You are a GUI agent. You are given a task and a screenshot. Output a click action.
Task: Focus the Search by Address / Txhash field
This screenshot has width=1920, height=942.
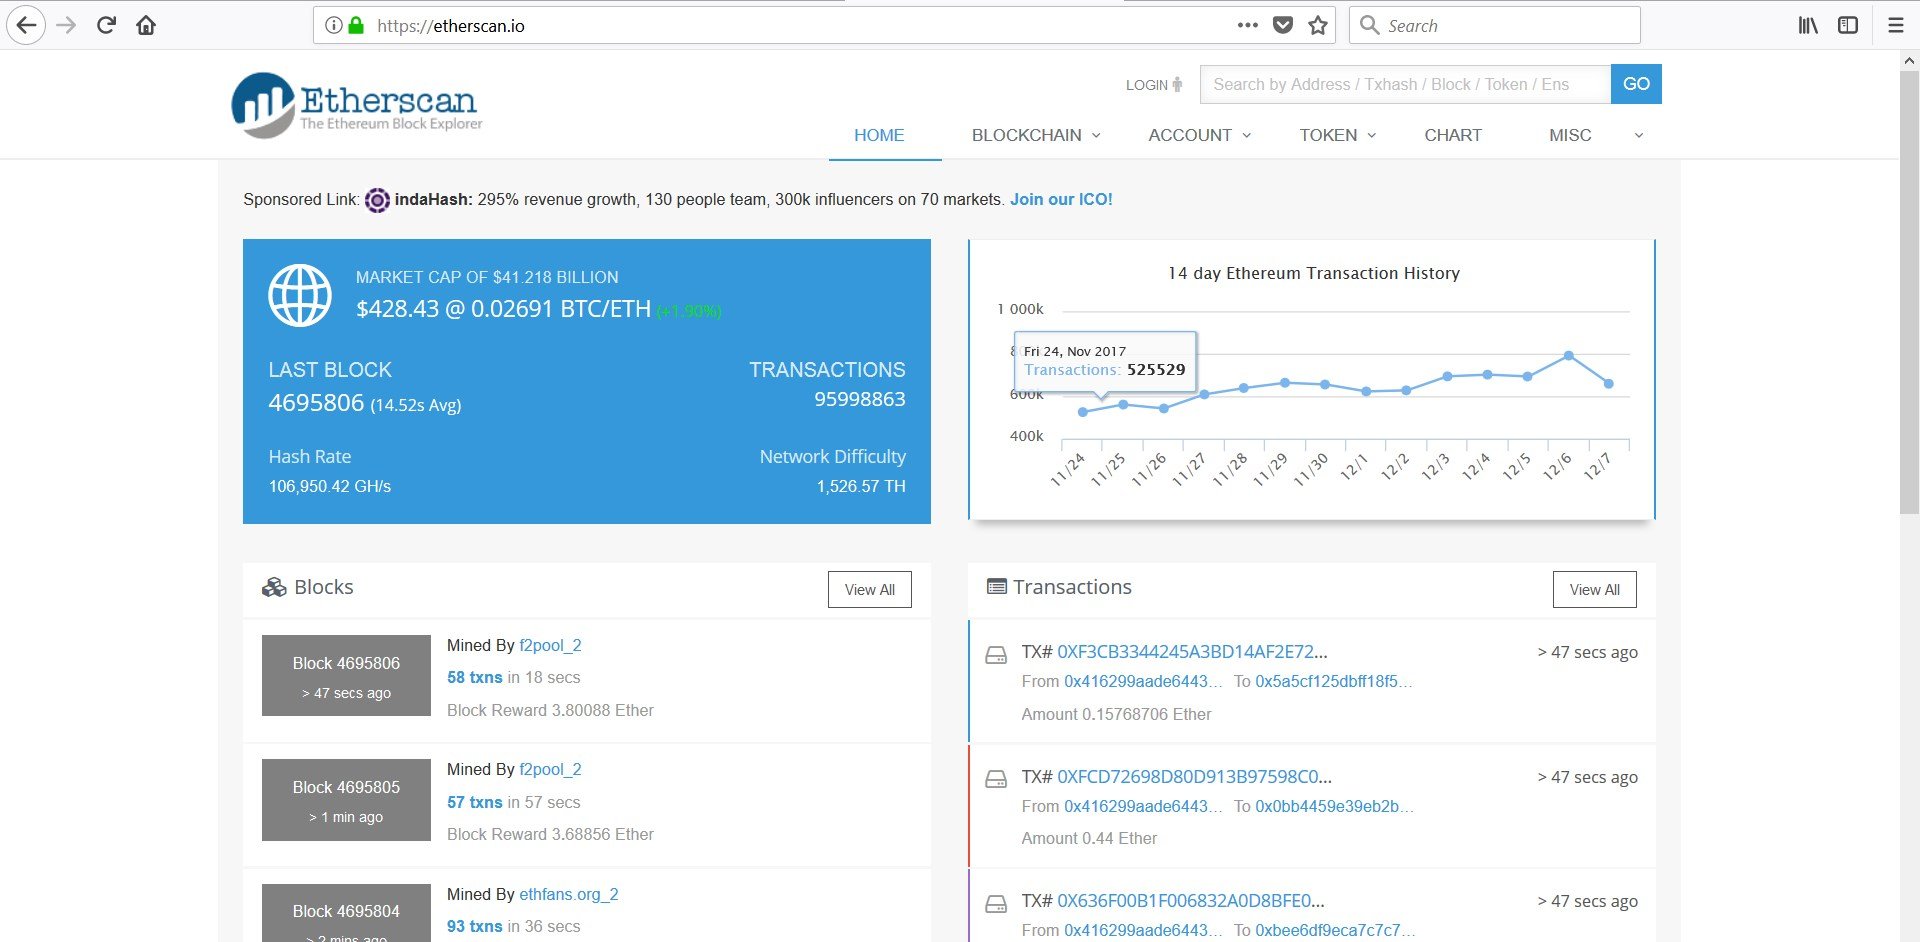(x=1406, y=84)
